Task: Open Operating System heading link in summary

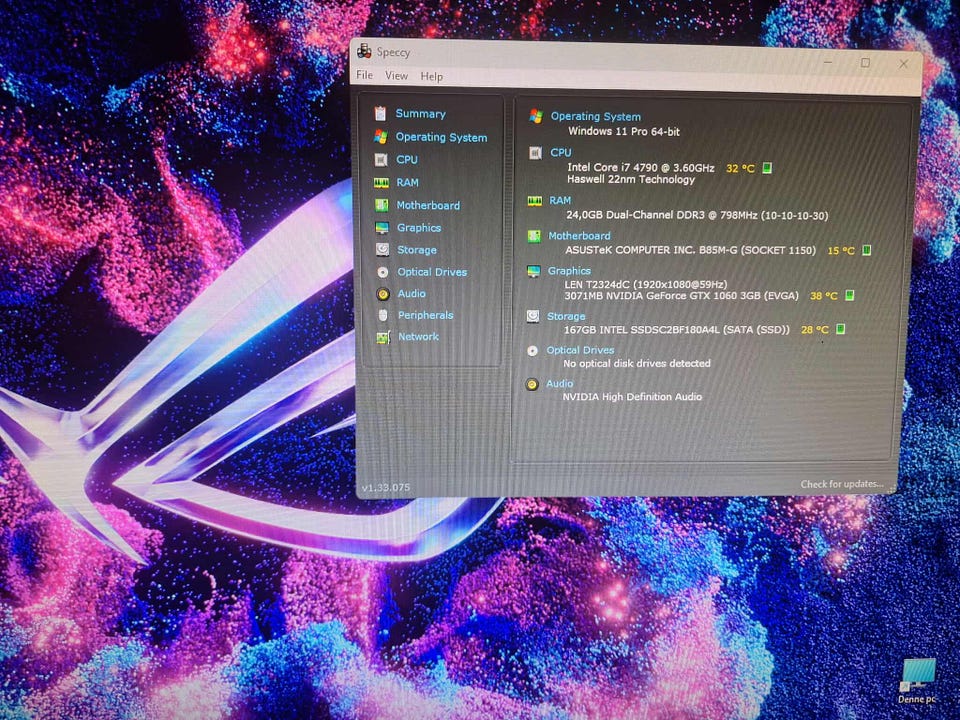Action: coord(596,116)
